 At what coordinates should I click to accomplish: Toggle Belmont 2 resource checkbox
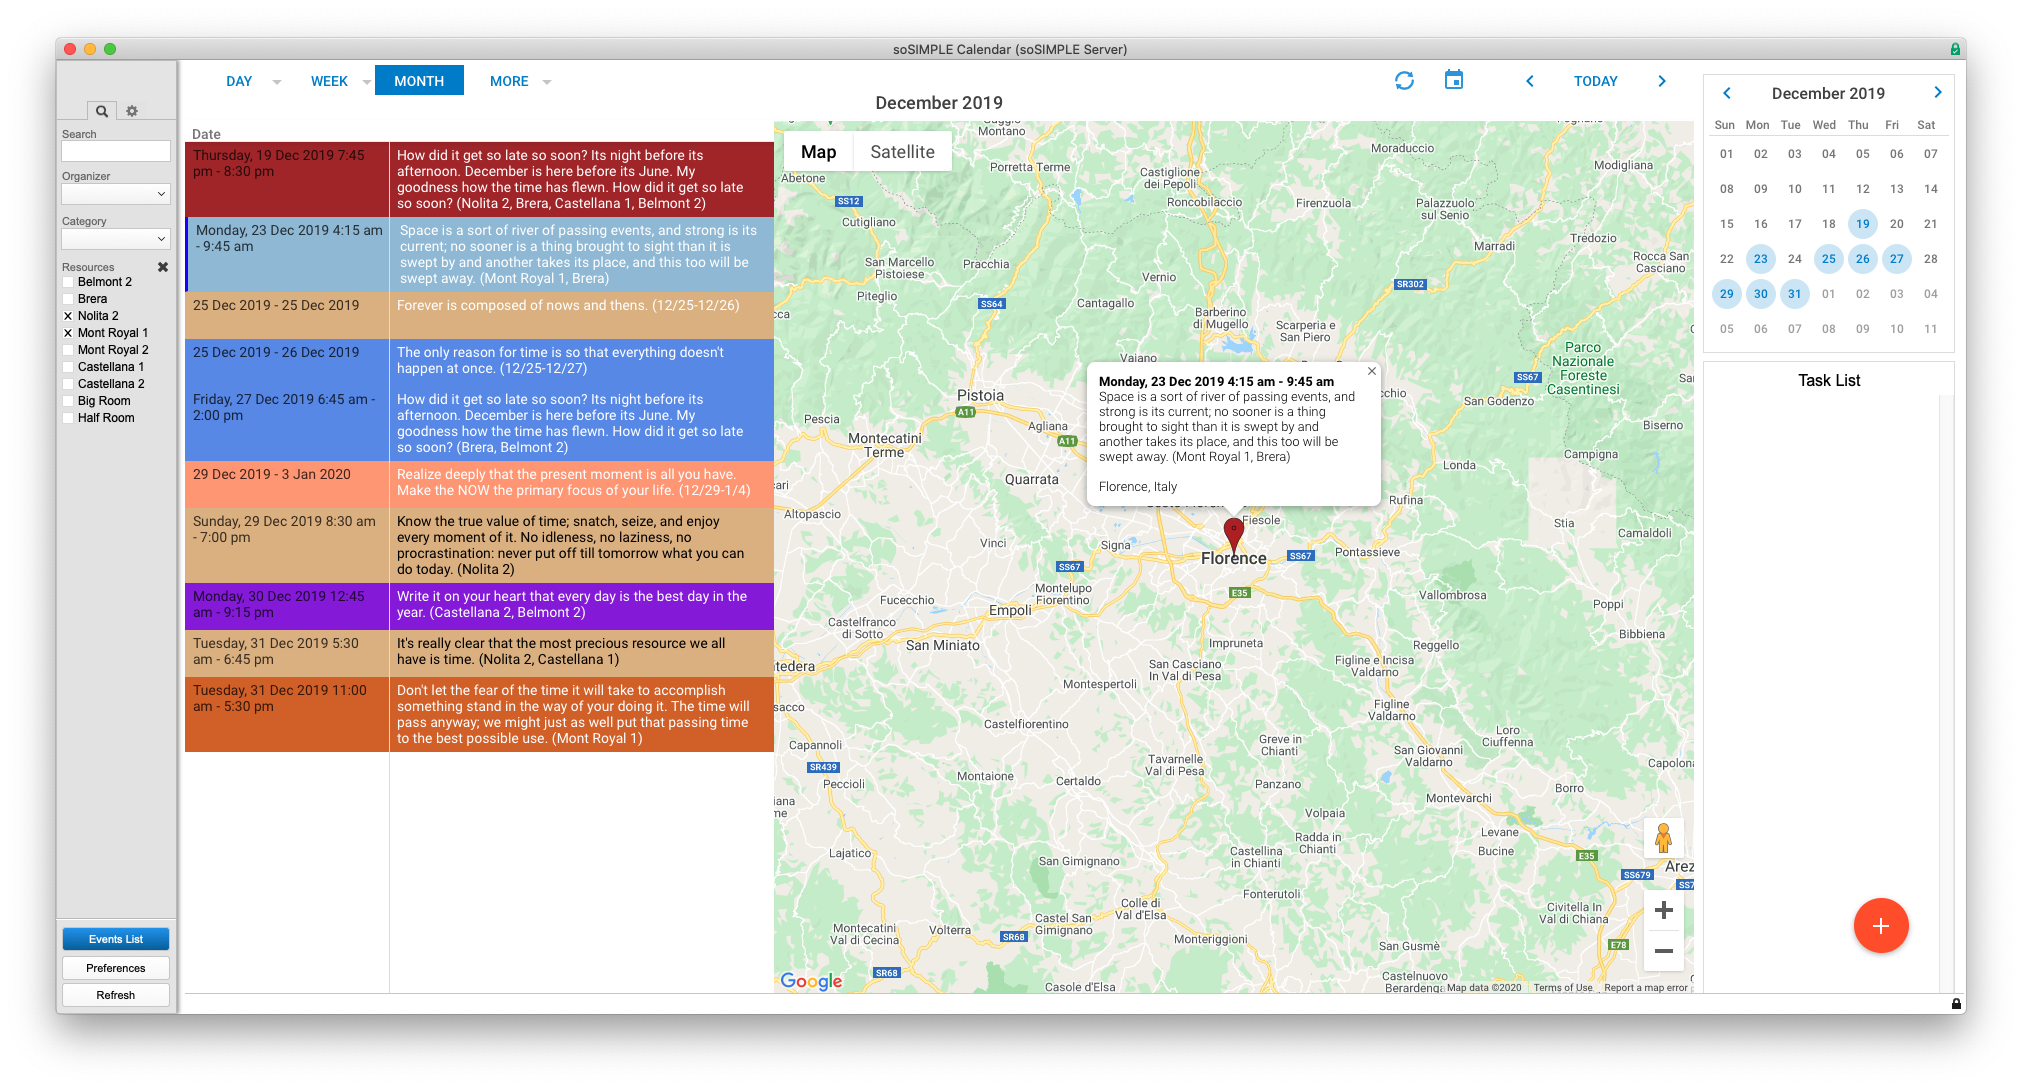click(x=68, y=282)
